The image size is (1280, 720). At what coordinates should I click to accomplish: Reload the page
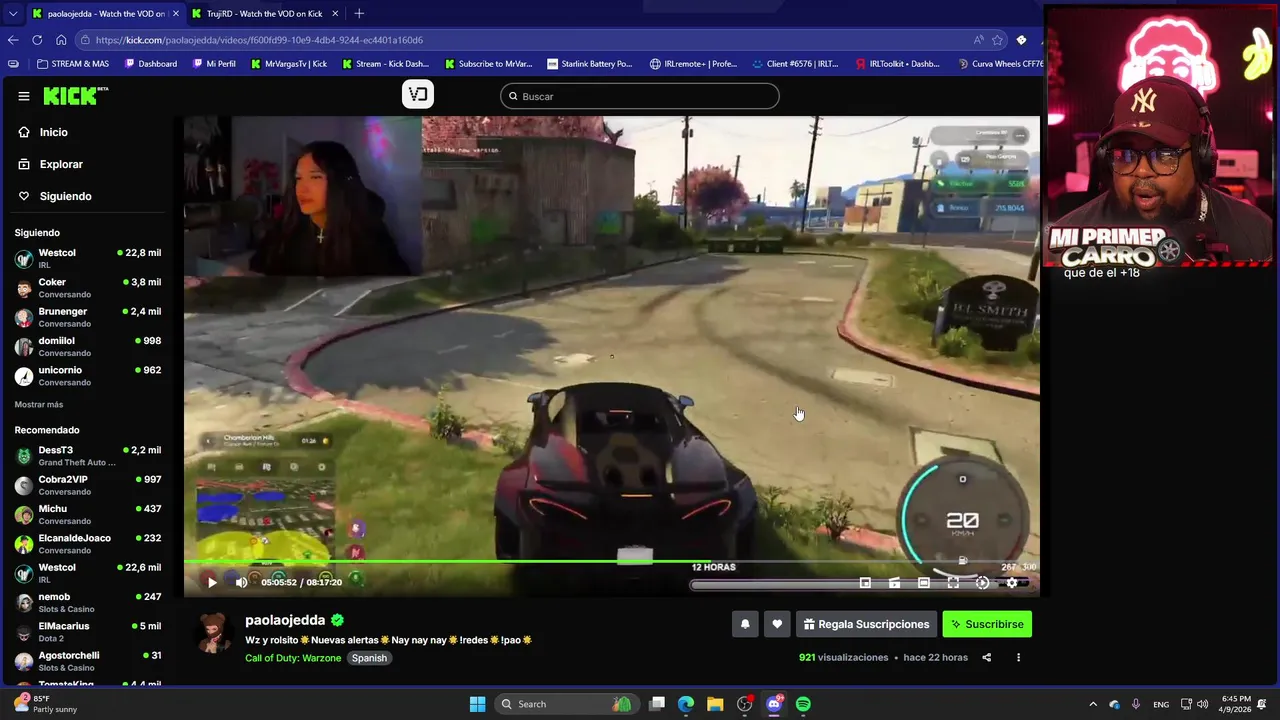click(37, 40)
